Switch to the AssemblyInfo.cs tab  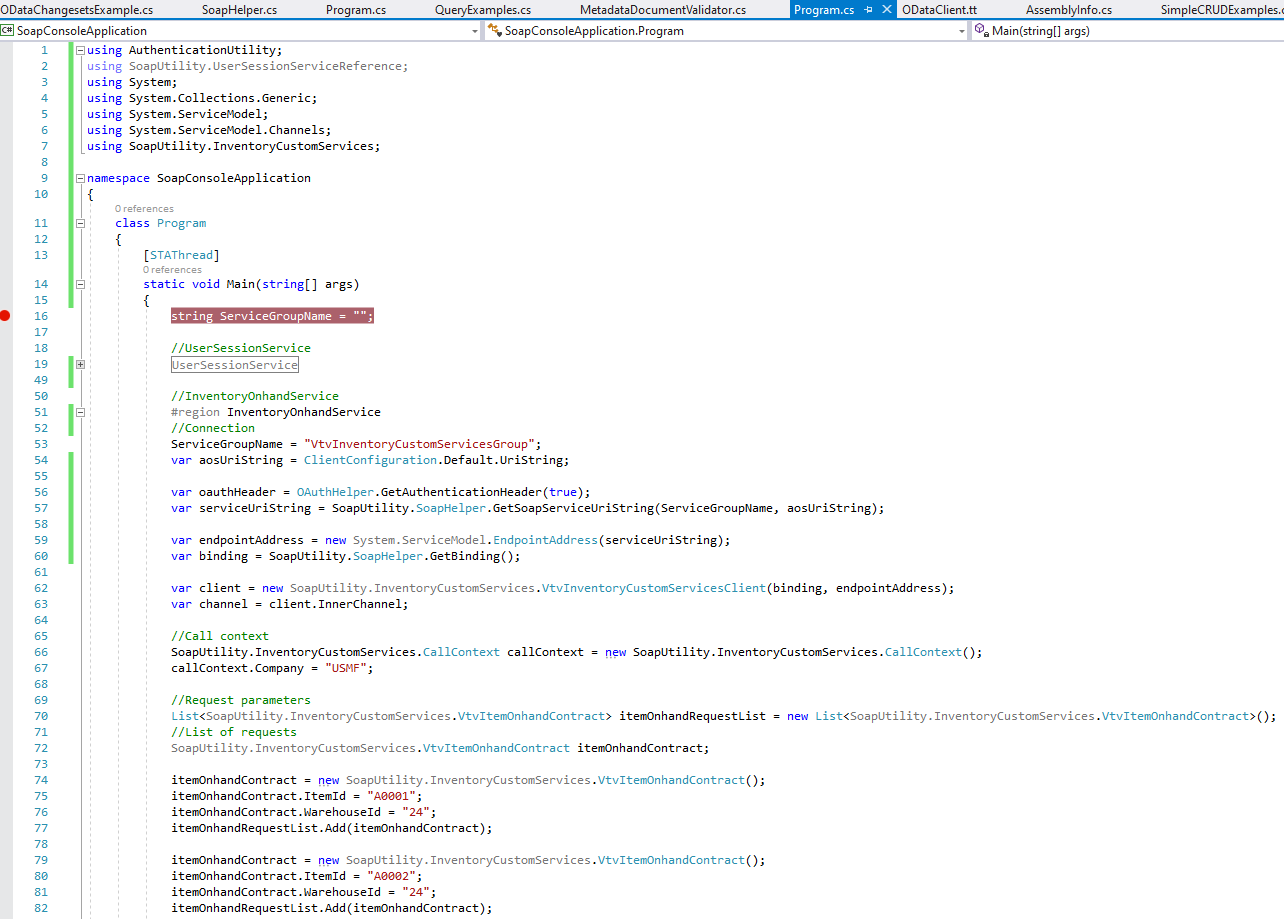pyautogui.click(x=1068, y=9)
